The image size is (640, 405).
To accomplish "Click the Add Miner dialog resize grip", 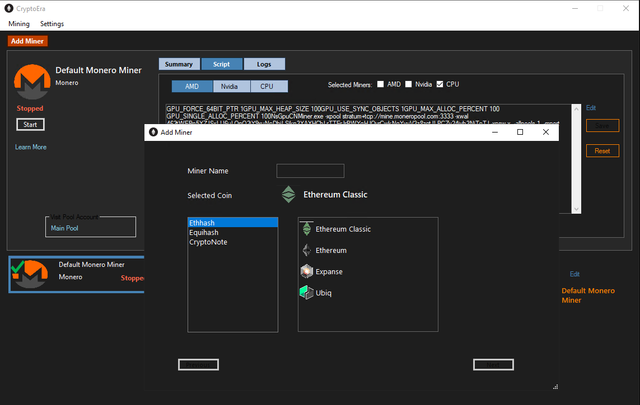I will 555,386.
